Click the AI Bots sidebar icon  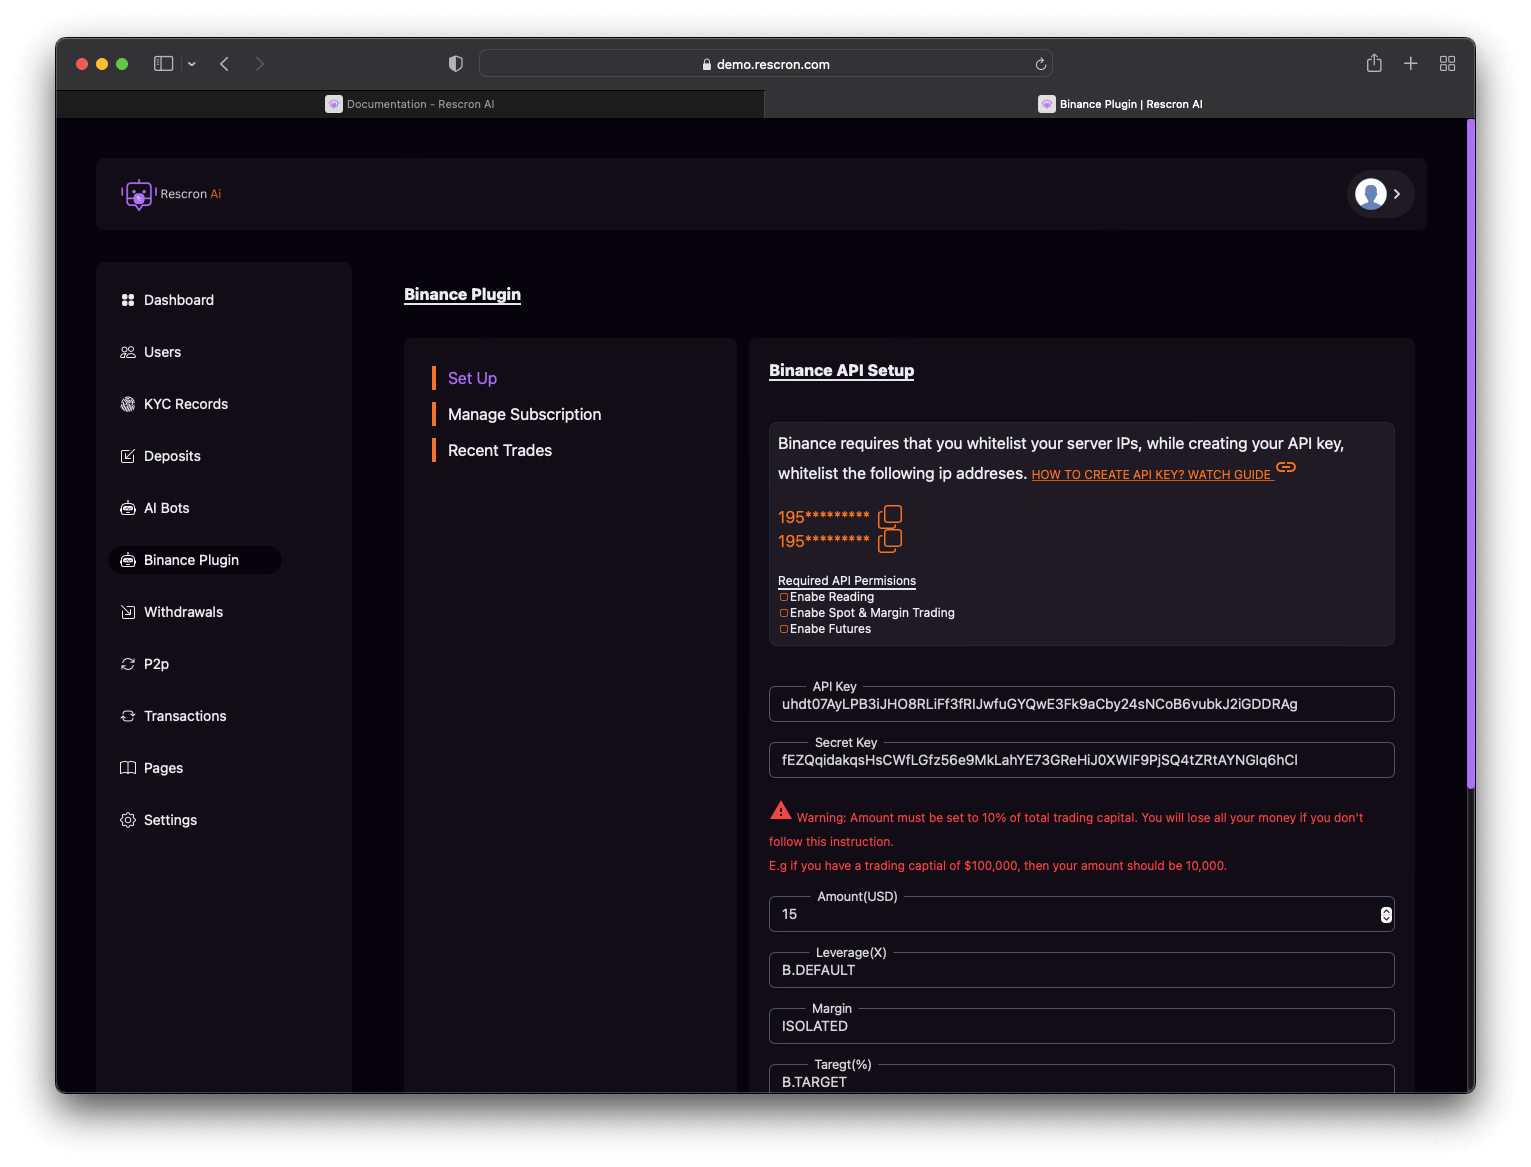(x=128, y=508)
